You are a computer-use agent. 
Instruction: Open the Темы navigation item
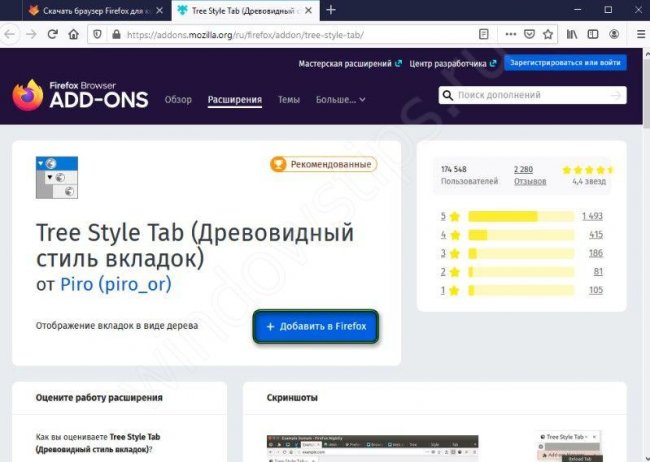click(289, 100)
